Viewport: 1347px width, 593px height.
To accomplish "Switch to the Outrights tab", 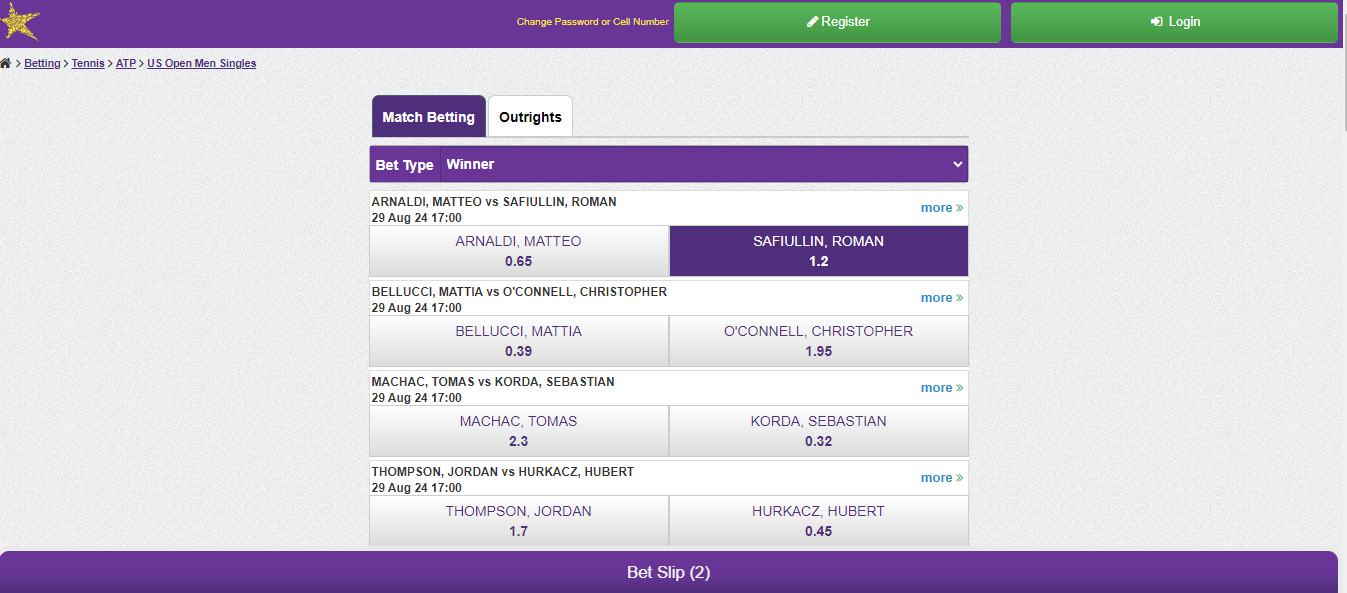I will [530, 116].
